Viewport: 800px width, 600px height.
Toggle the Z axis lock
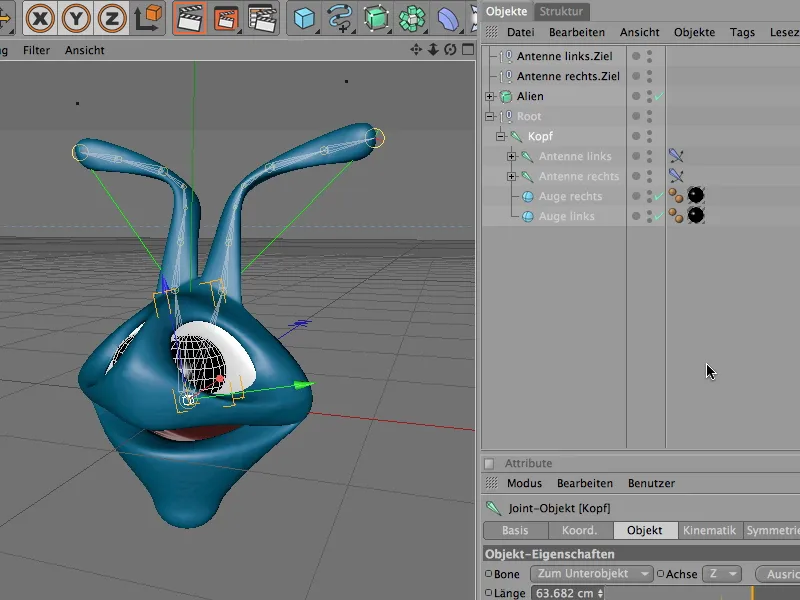point(111,18)
